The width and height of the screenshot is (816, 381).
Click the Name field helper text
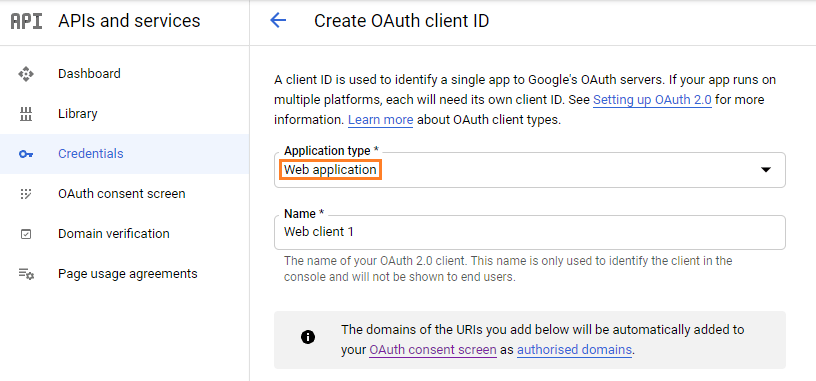[508, 269]
